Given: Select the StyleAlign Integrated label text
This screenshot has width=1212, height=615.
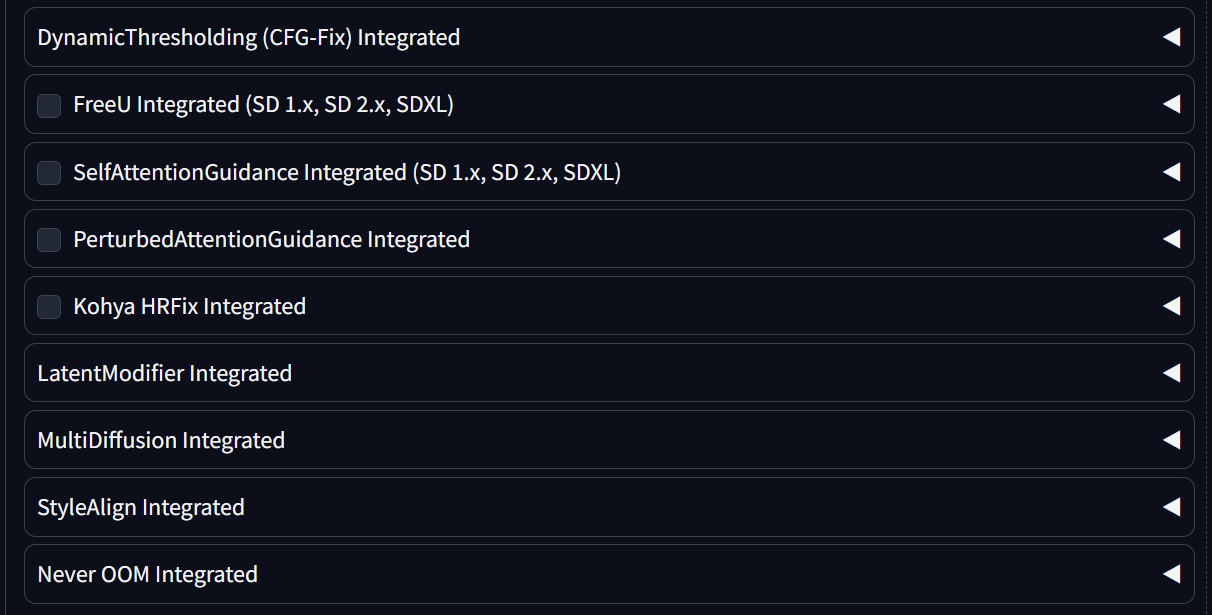Looking at the screenshot, I should pyautogui.click(x=141, y=508).
